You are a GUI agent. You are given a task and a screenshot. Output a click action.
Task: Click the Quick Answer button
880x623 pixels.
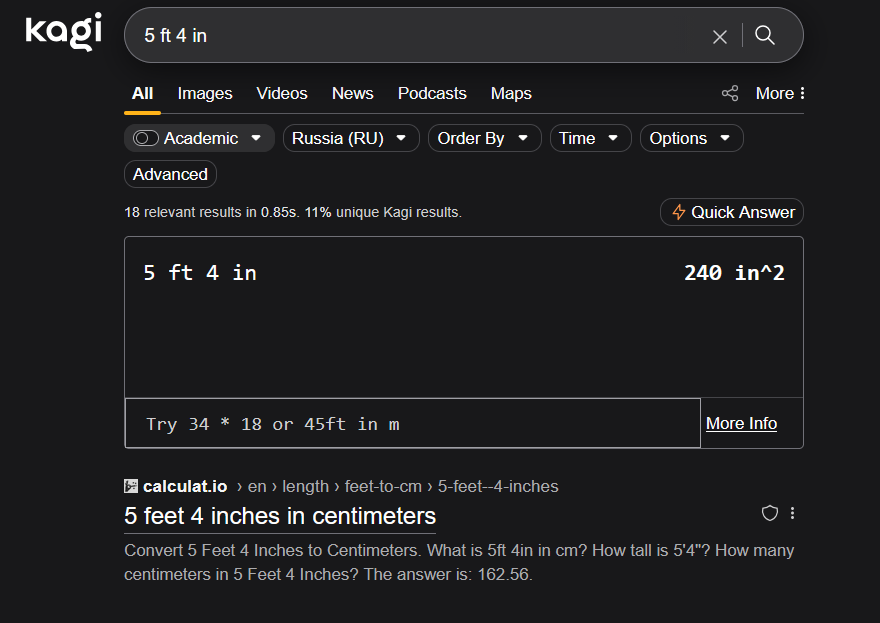tap(732, 212)
